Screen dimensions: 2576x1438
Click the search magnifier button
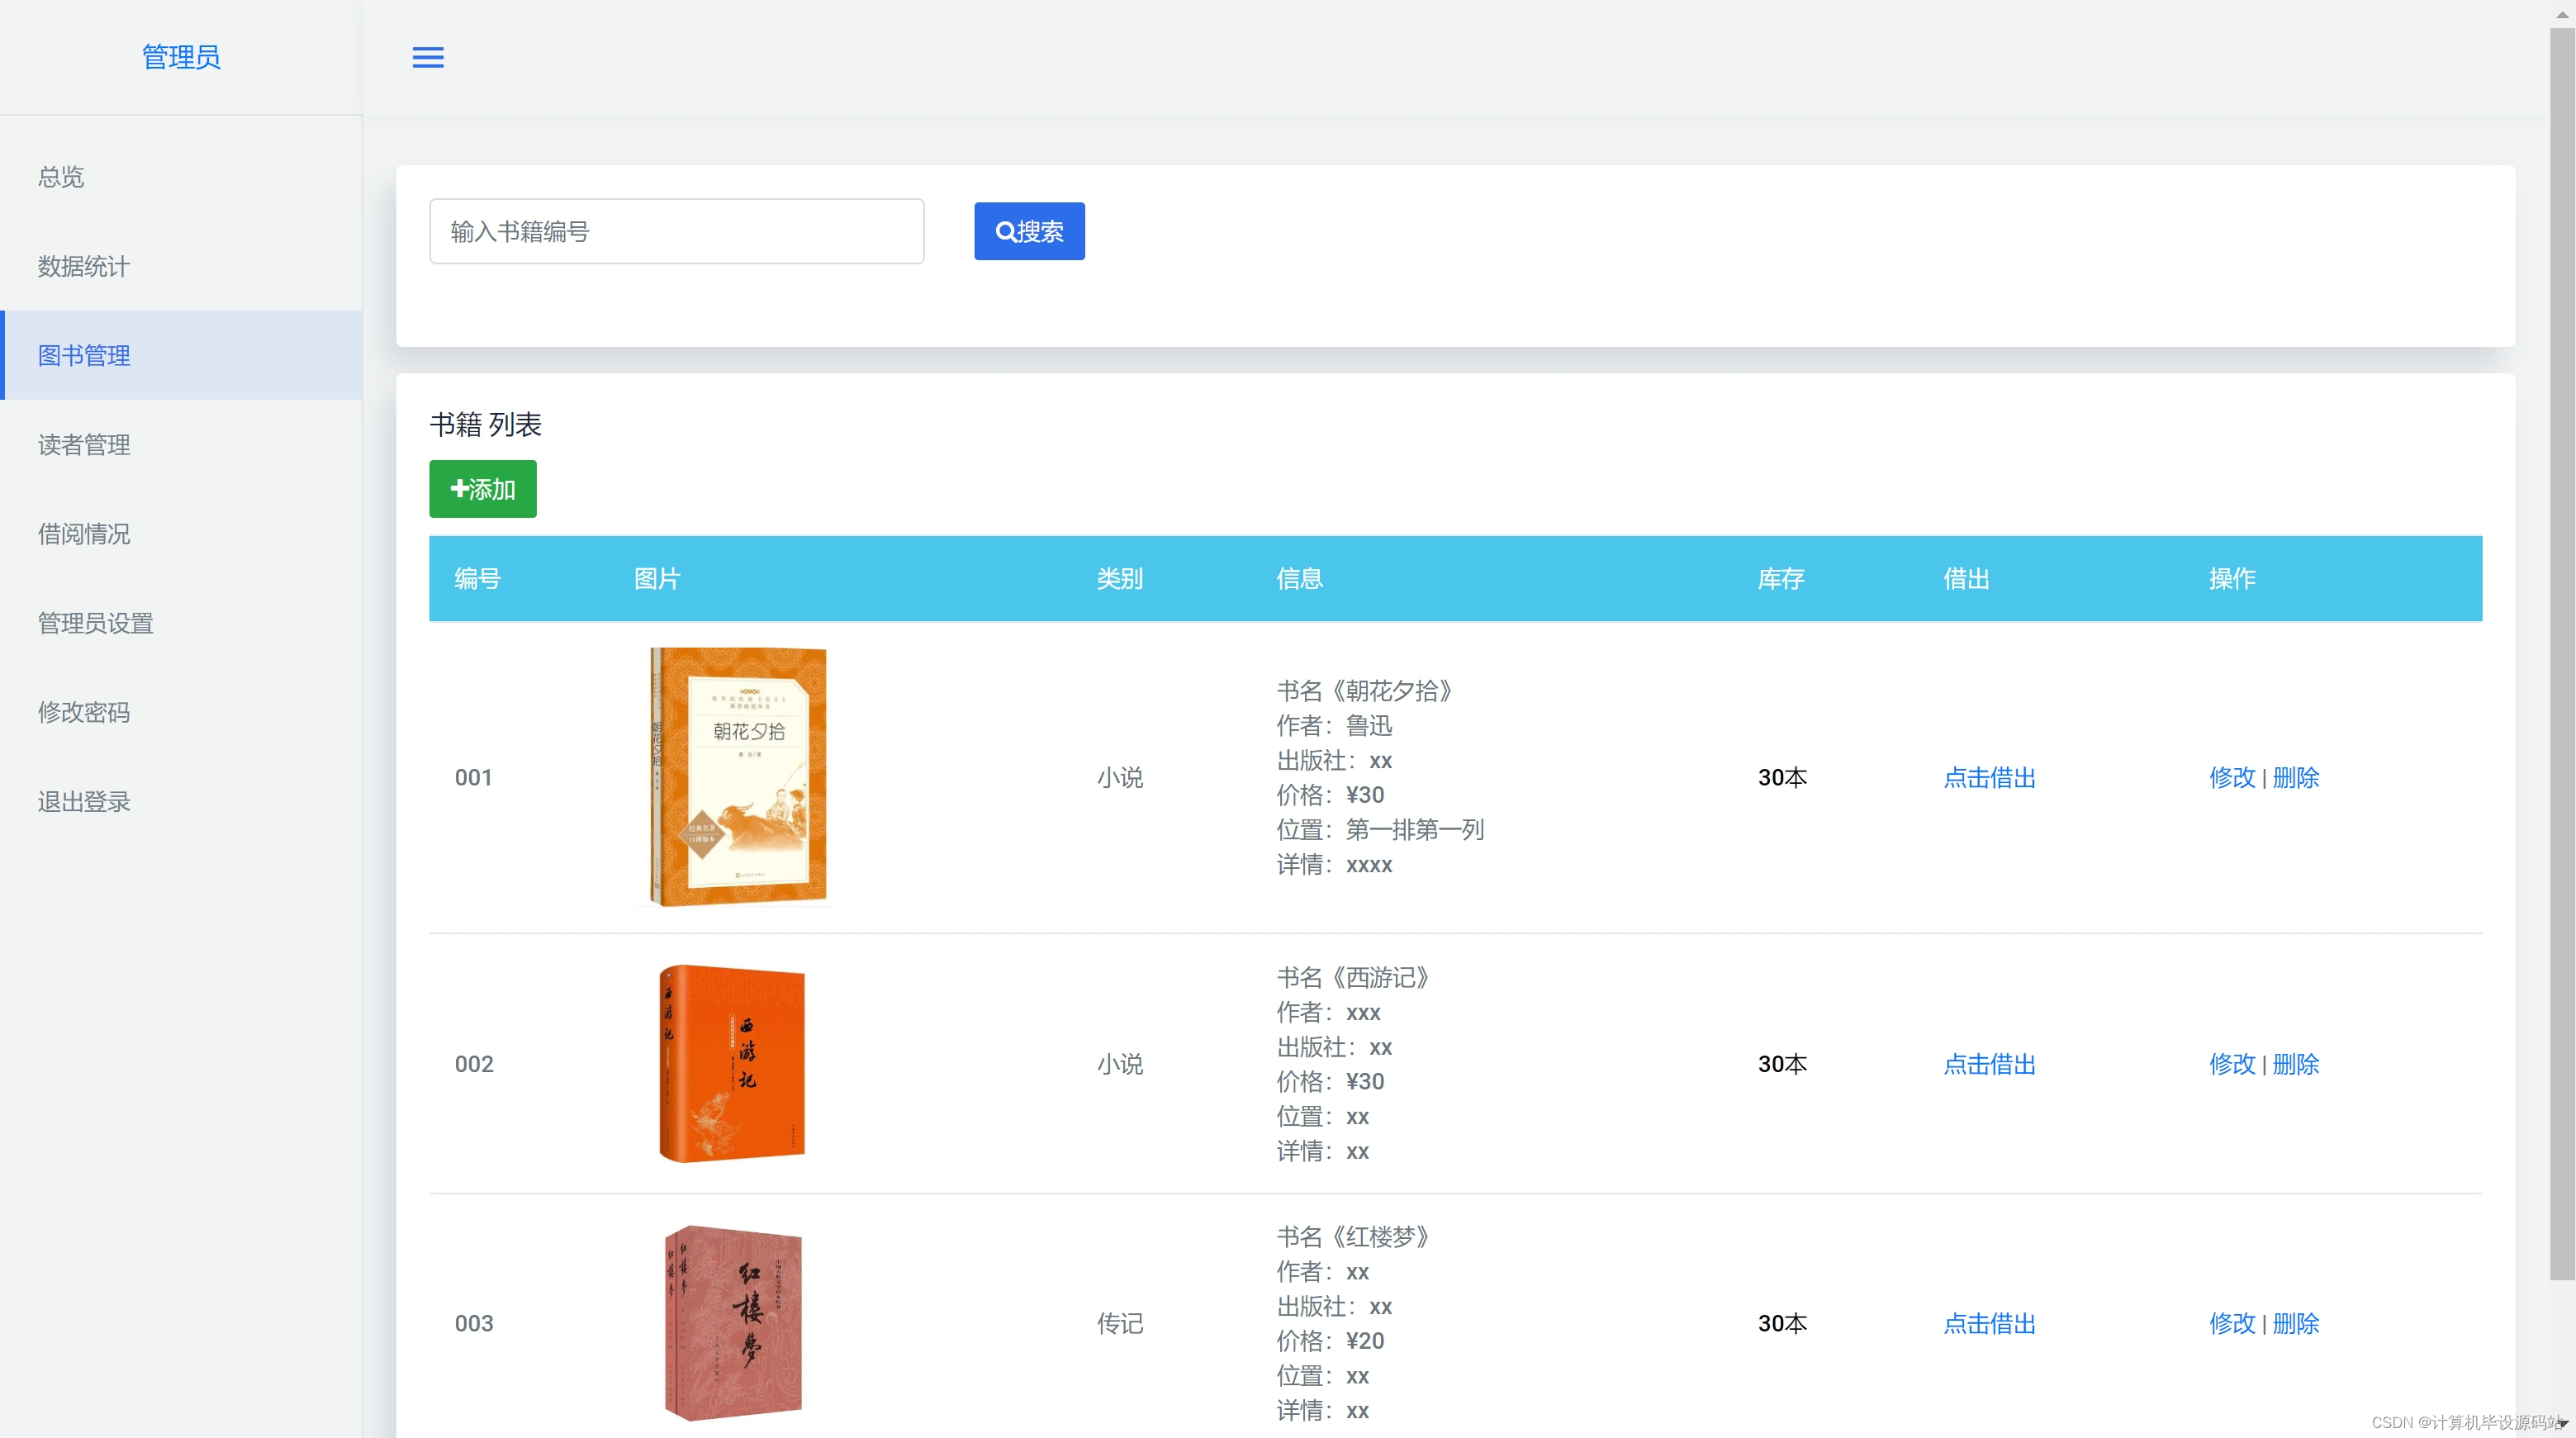click(x=1029, y=231)
